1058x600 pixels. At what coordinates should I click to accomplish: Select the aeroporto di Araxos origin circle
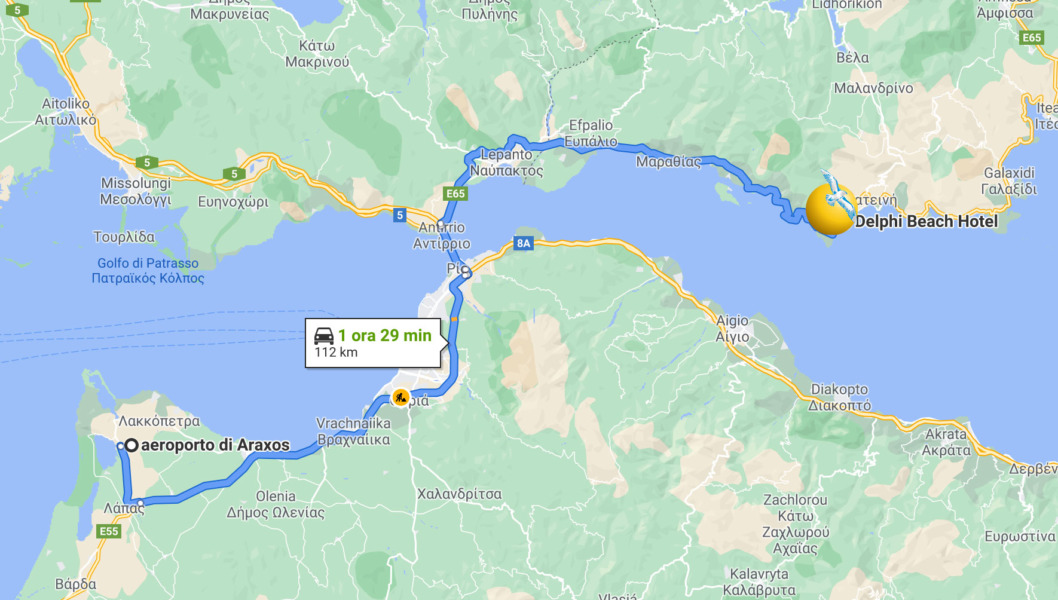(x=132, y=445)
